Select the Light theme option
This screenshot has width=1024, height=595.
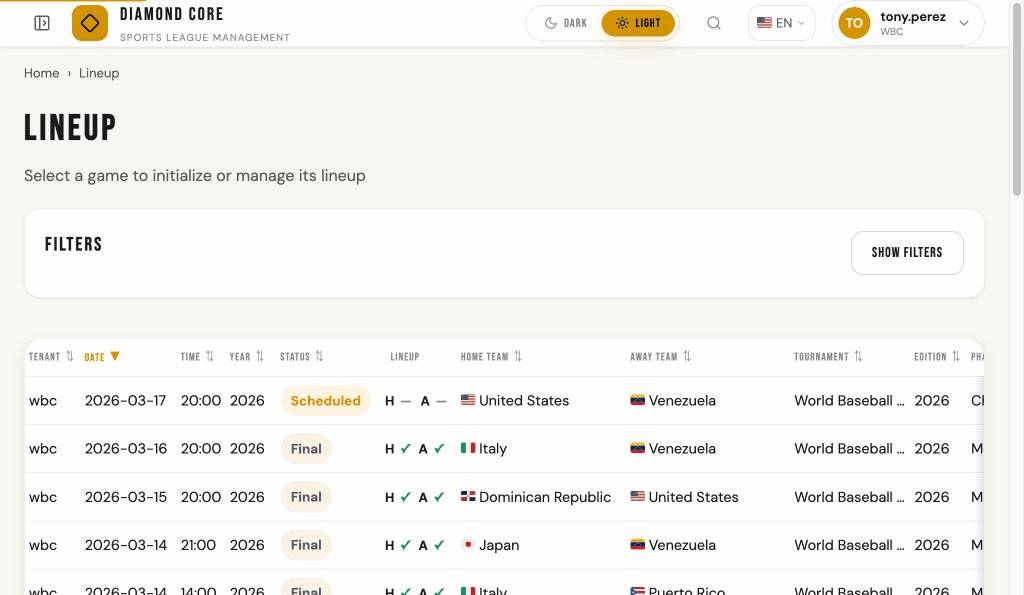pyautogui.click(x=638, y=23)
